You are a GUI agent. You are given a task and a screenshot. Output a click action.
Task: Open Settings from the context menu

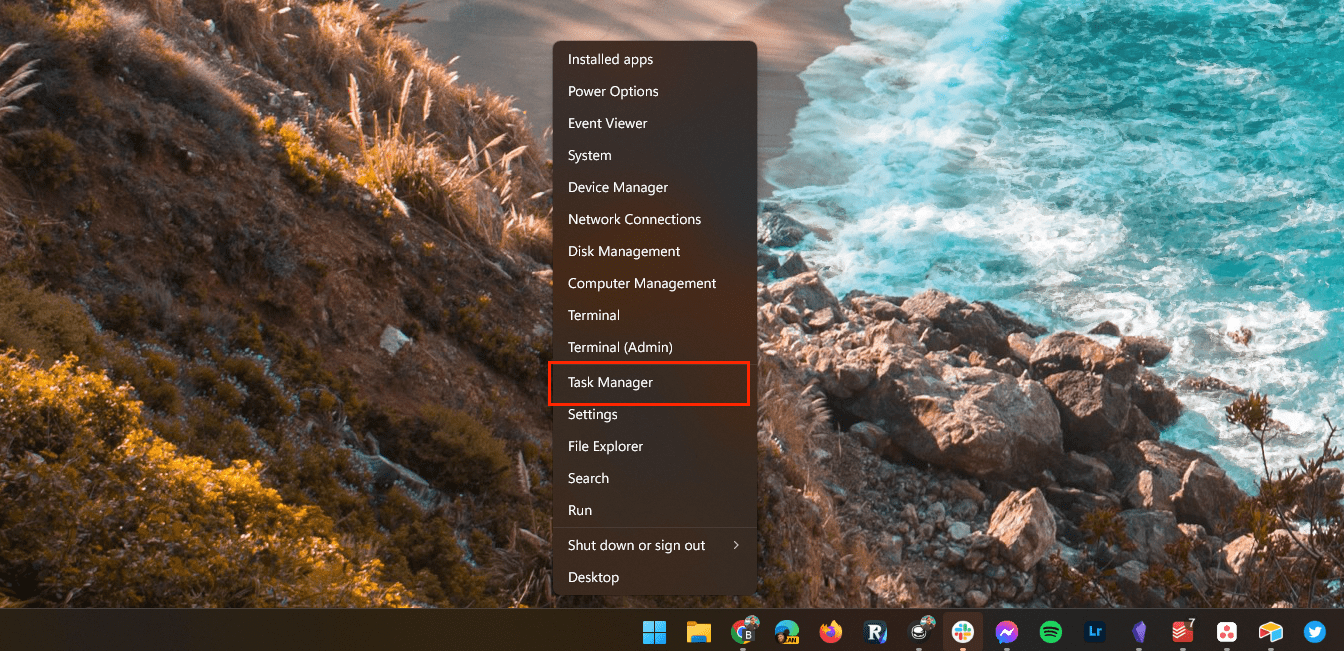(654, 414)
